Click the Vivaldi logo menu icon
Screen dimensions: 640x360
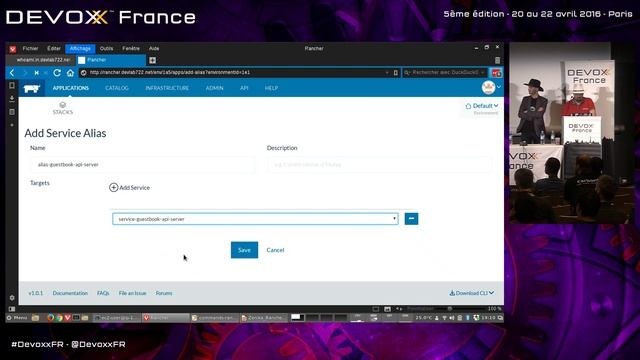click(13, 49)
